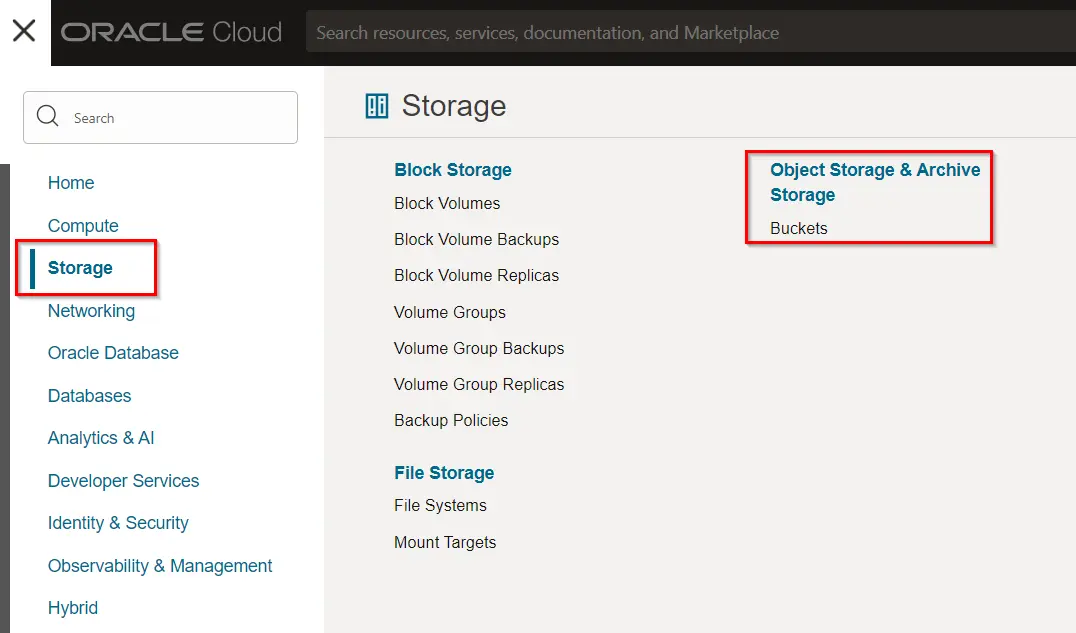Open Buckets under Object Storage
The height and width of the screenshot is (633, 1076).
[x=799, y=228]
